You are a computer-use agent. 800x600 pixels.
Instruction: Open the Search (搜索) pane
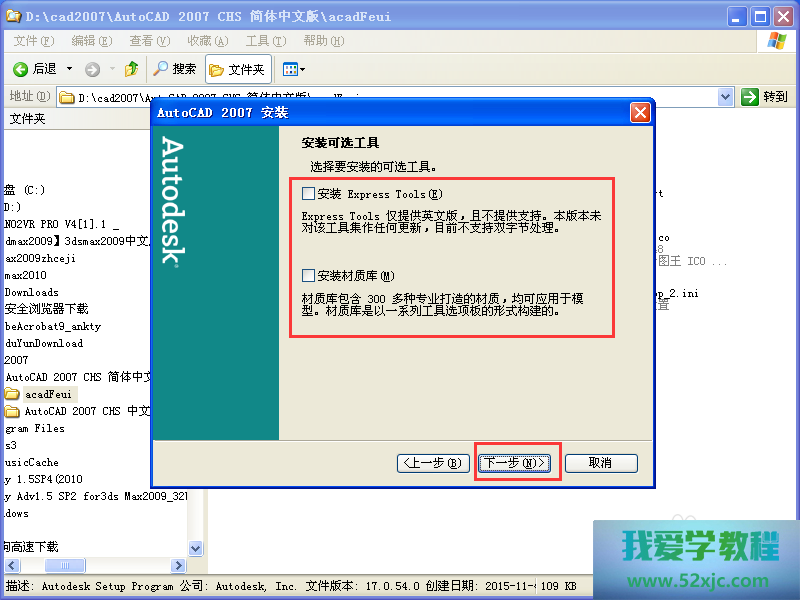point(175,69)
